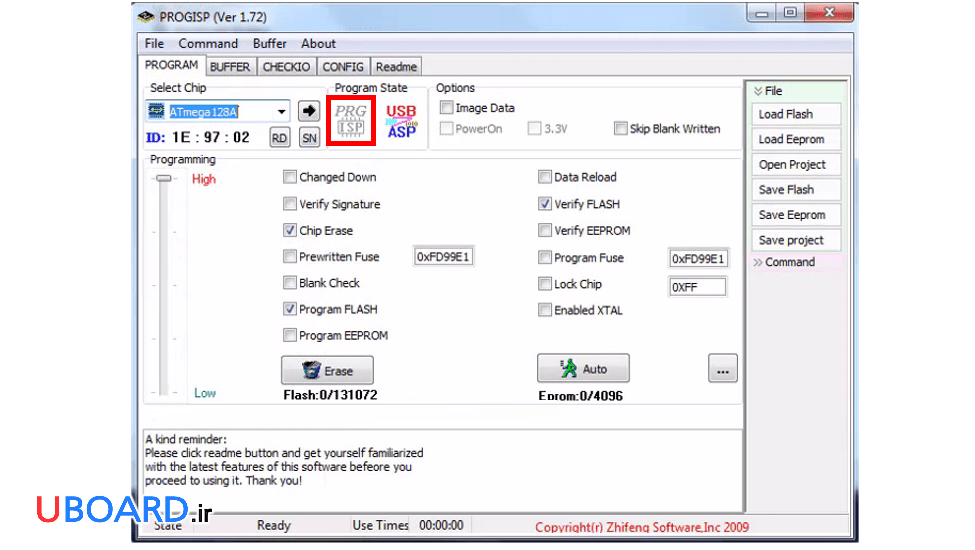Click the PRG ISP program state icon
This screenshot has height=550, width=975.
coord(351,121)
